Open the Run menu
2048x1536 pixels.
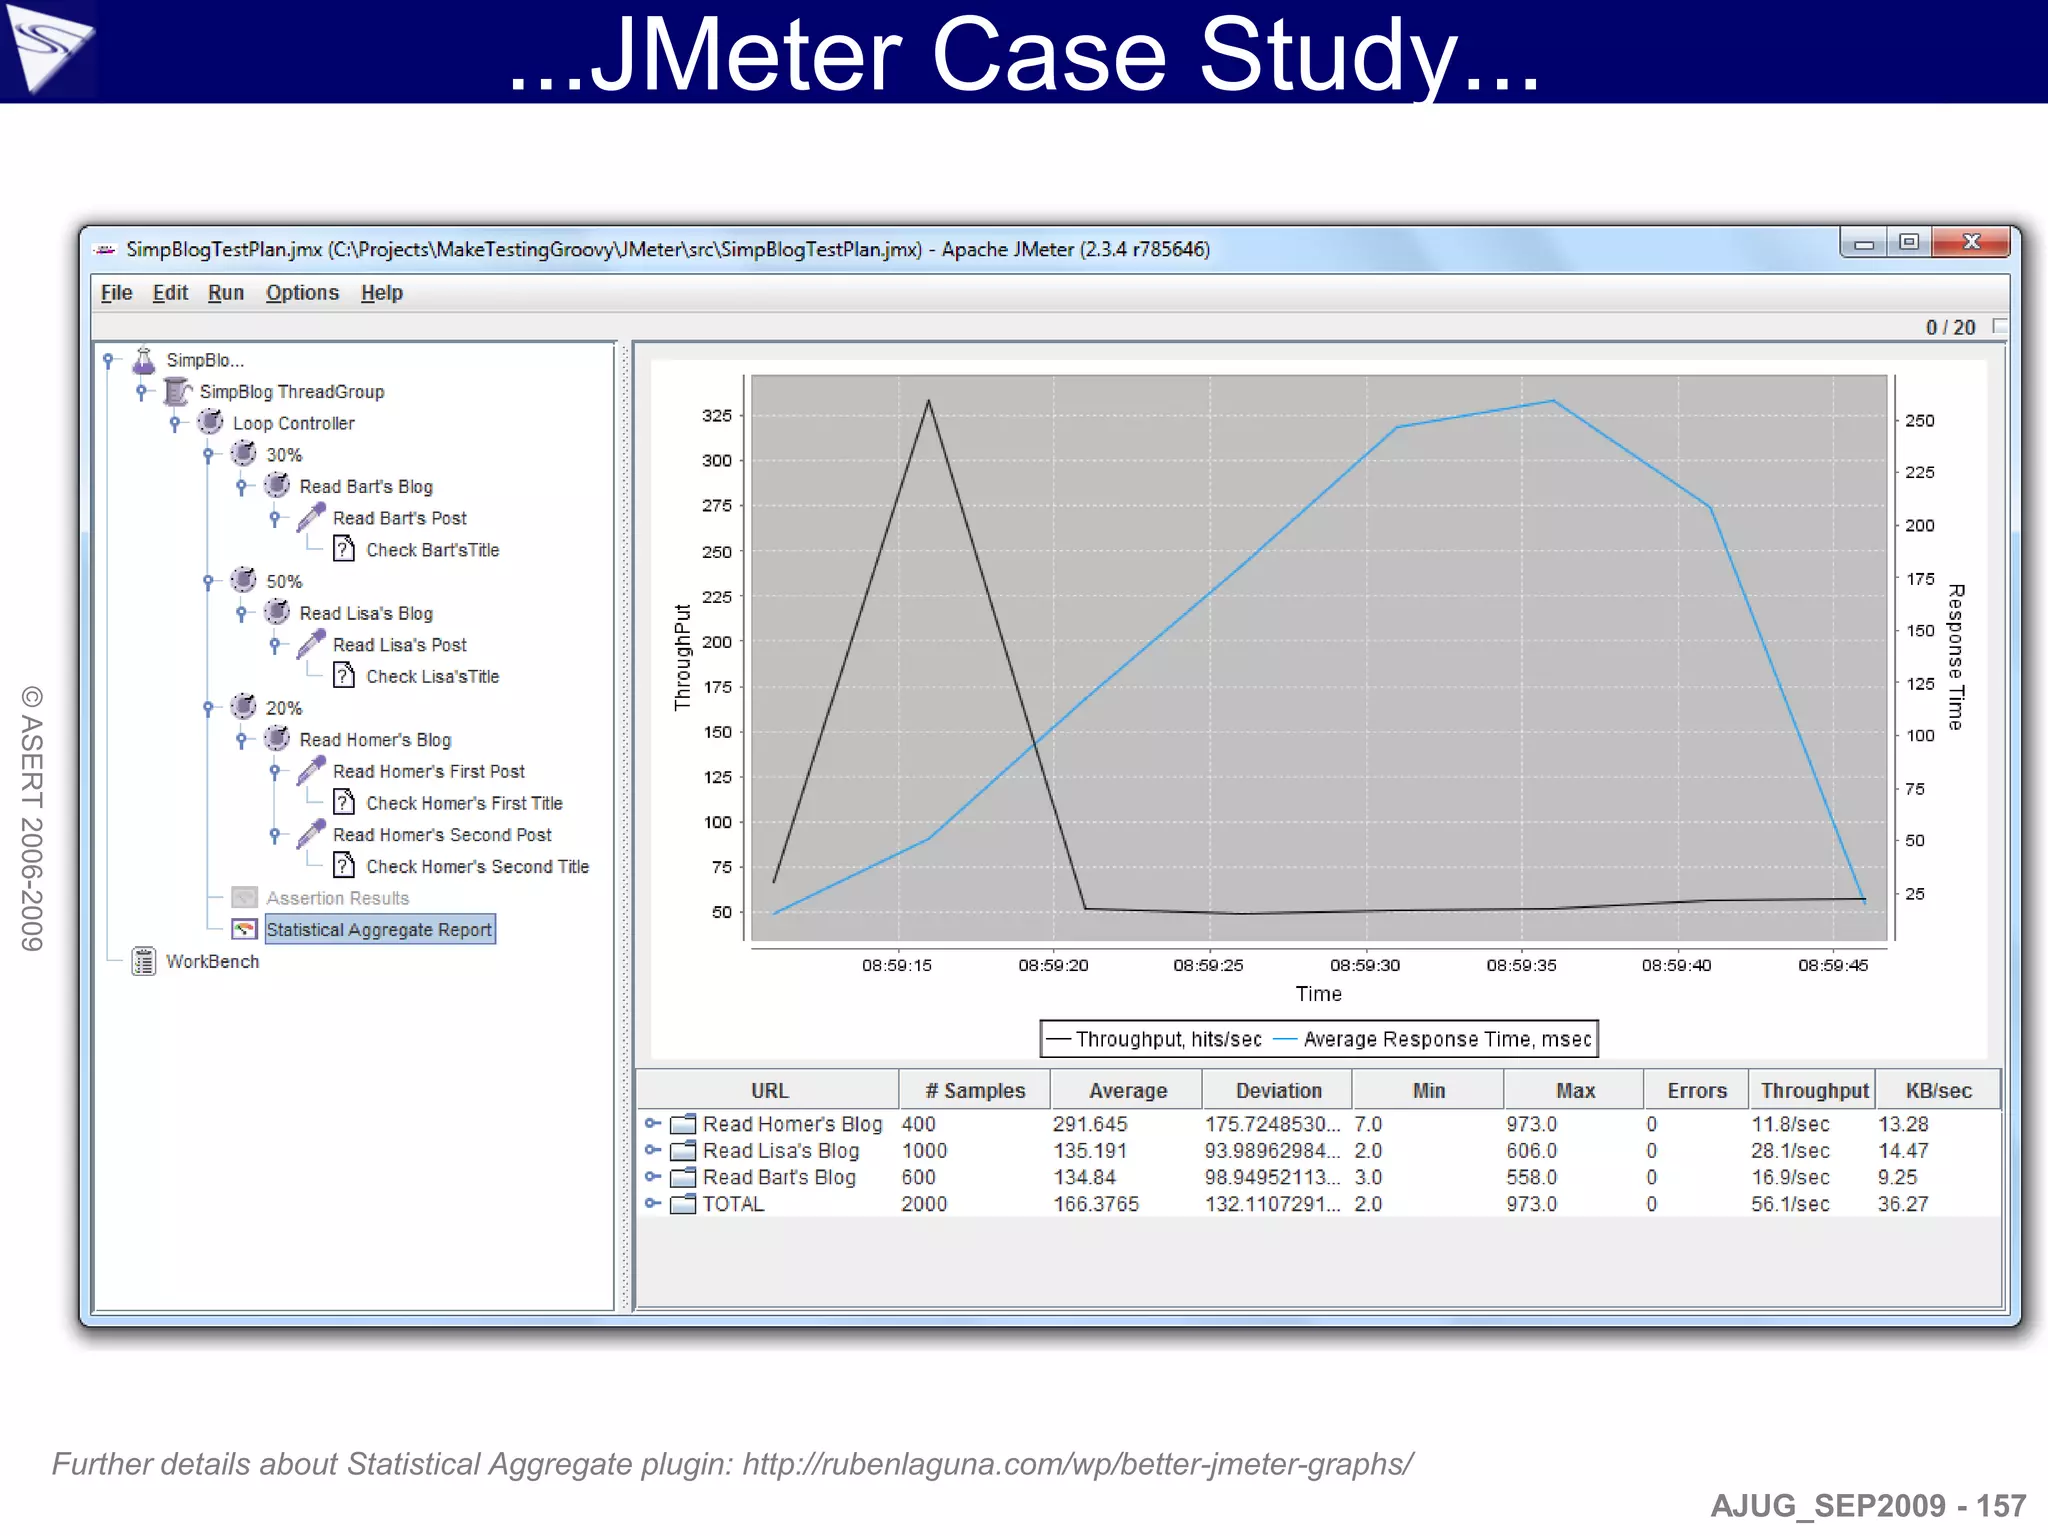pyautogui.click(x=226, y=293)
